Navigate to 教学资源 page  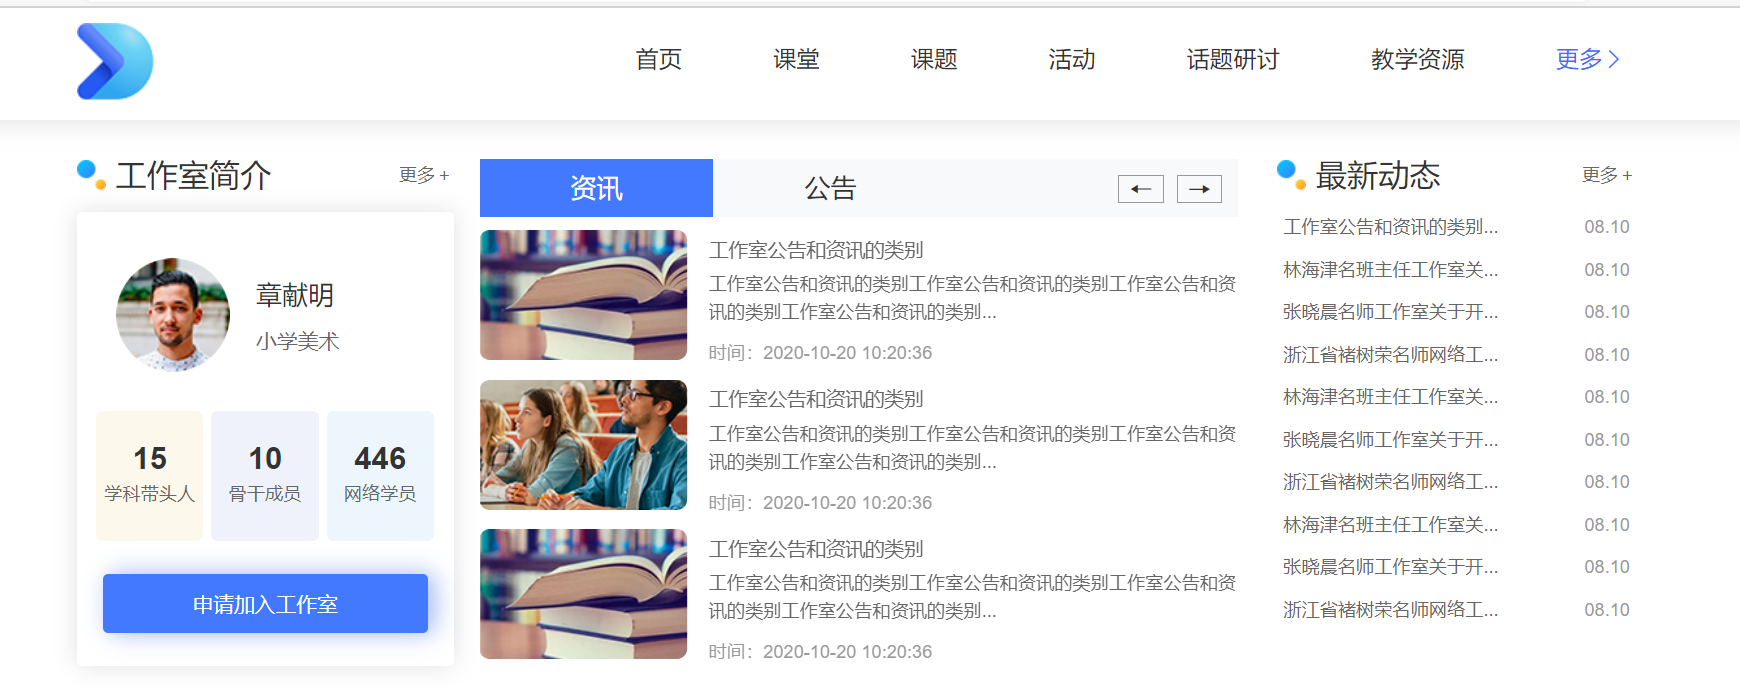click(x=1417, y=60)
